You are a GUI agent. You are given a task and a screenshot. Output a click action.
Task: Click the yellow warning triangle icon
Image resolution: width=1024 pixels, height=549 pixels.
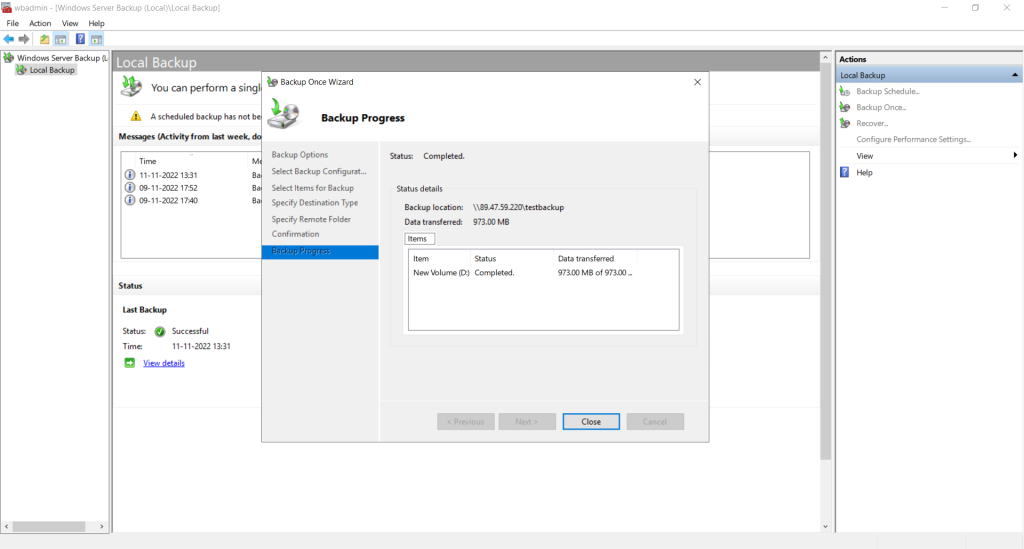(x=136, y=116)
